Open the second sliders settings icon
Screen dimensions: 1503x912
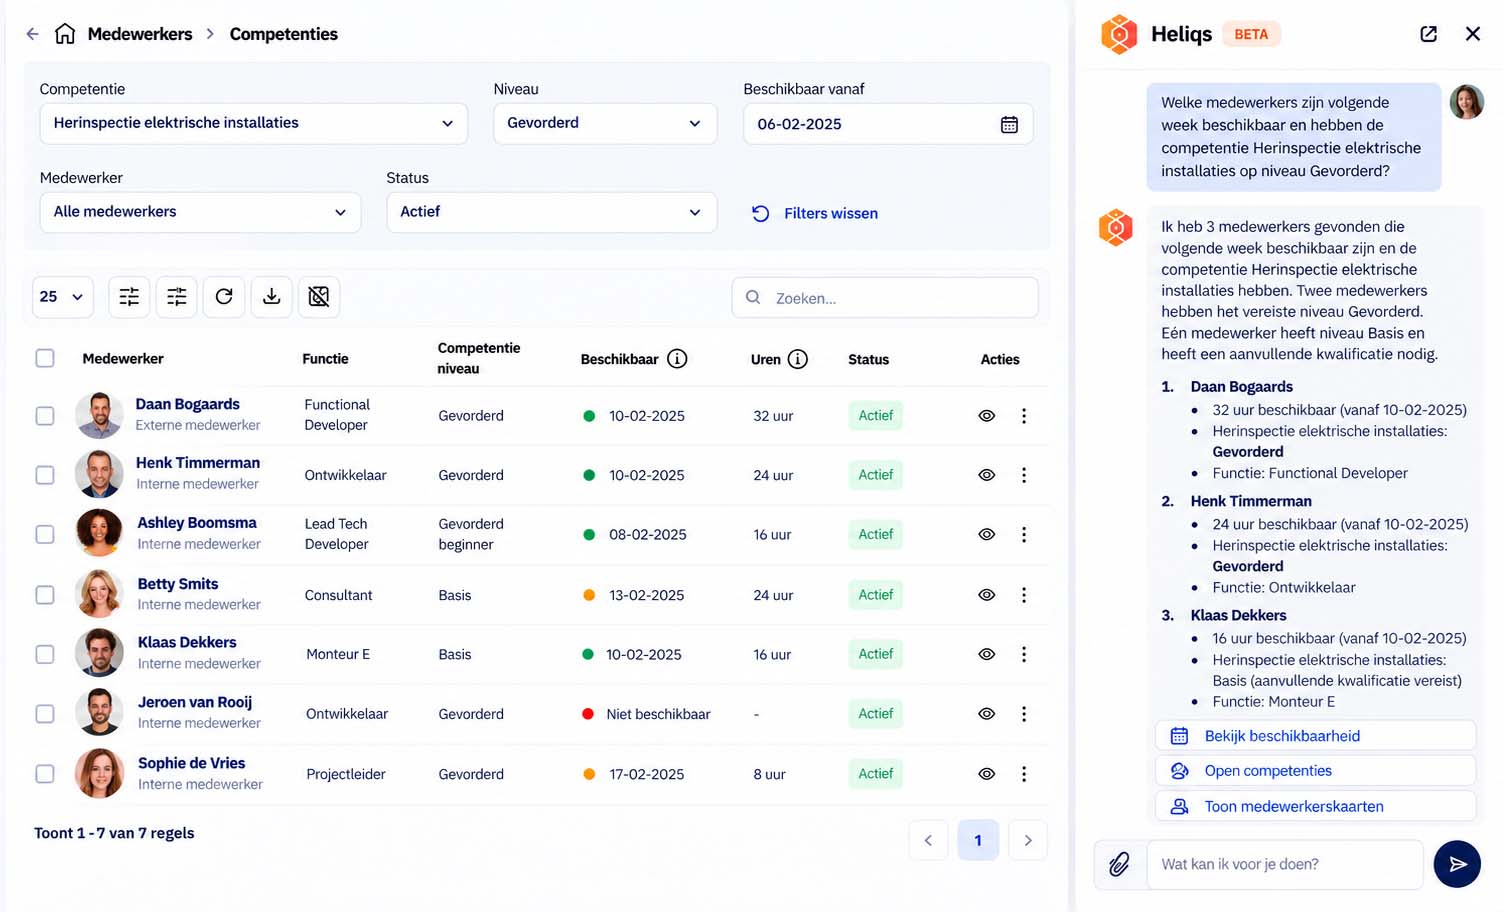(x=176, y=297)
